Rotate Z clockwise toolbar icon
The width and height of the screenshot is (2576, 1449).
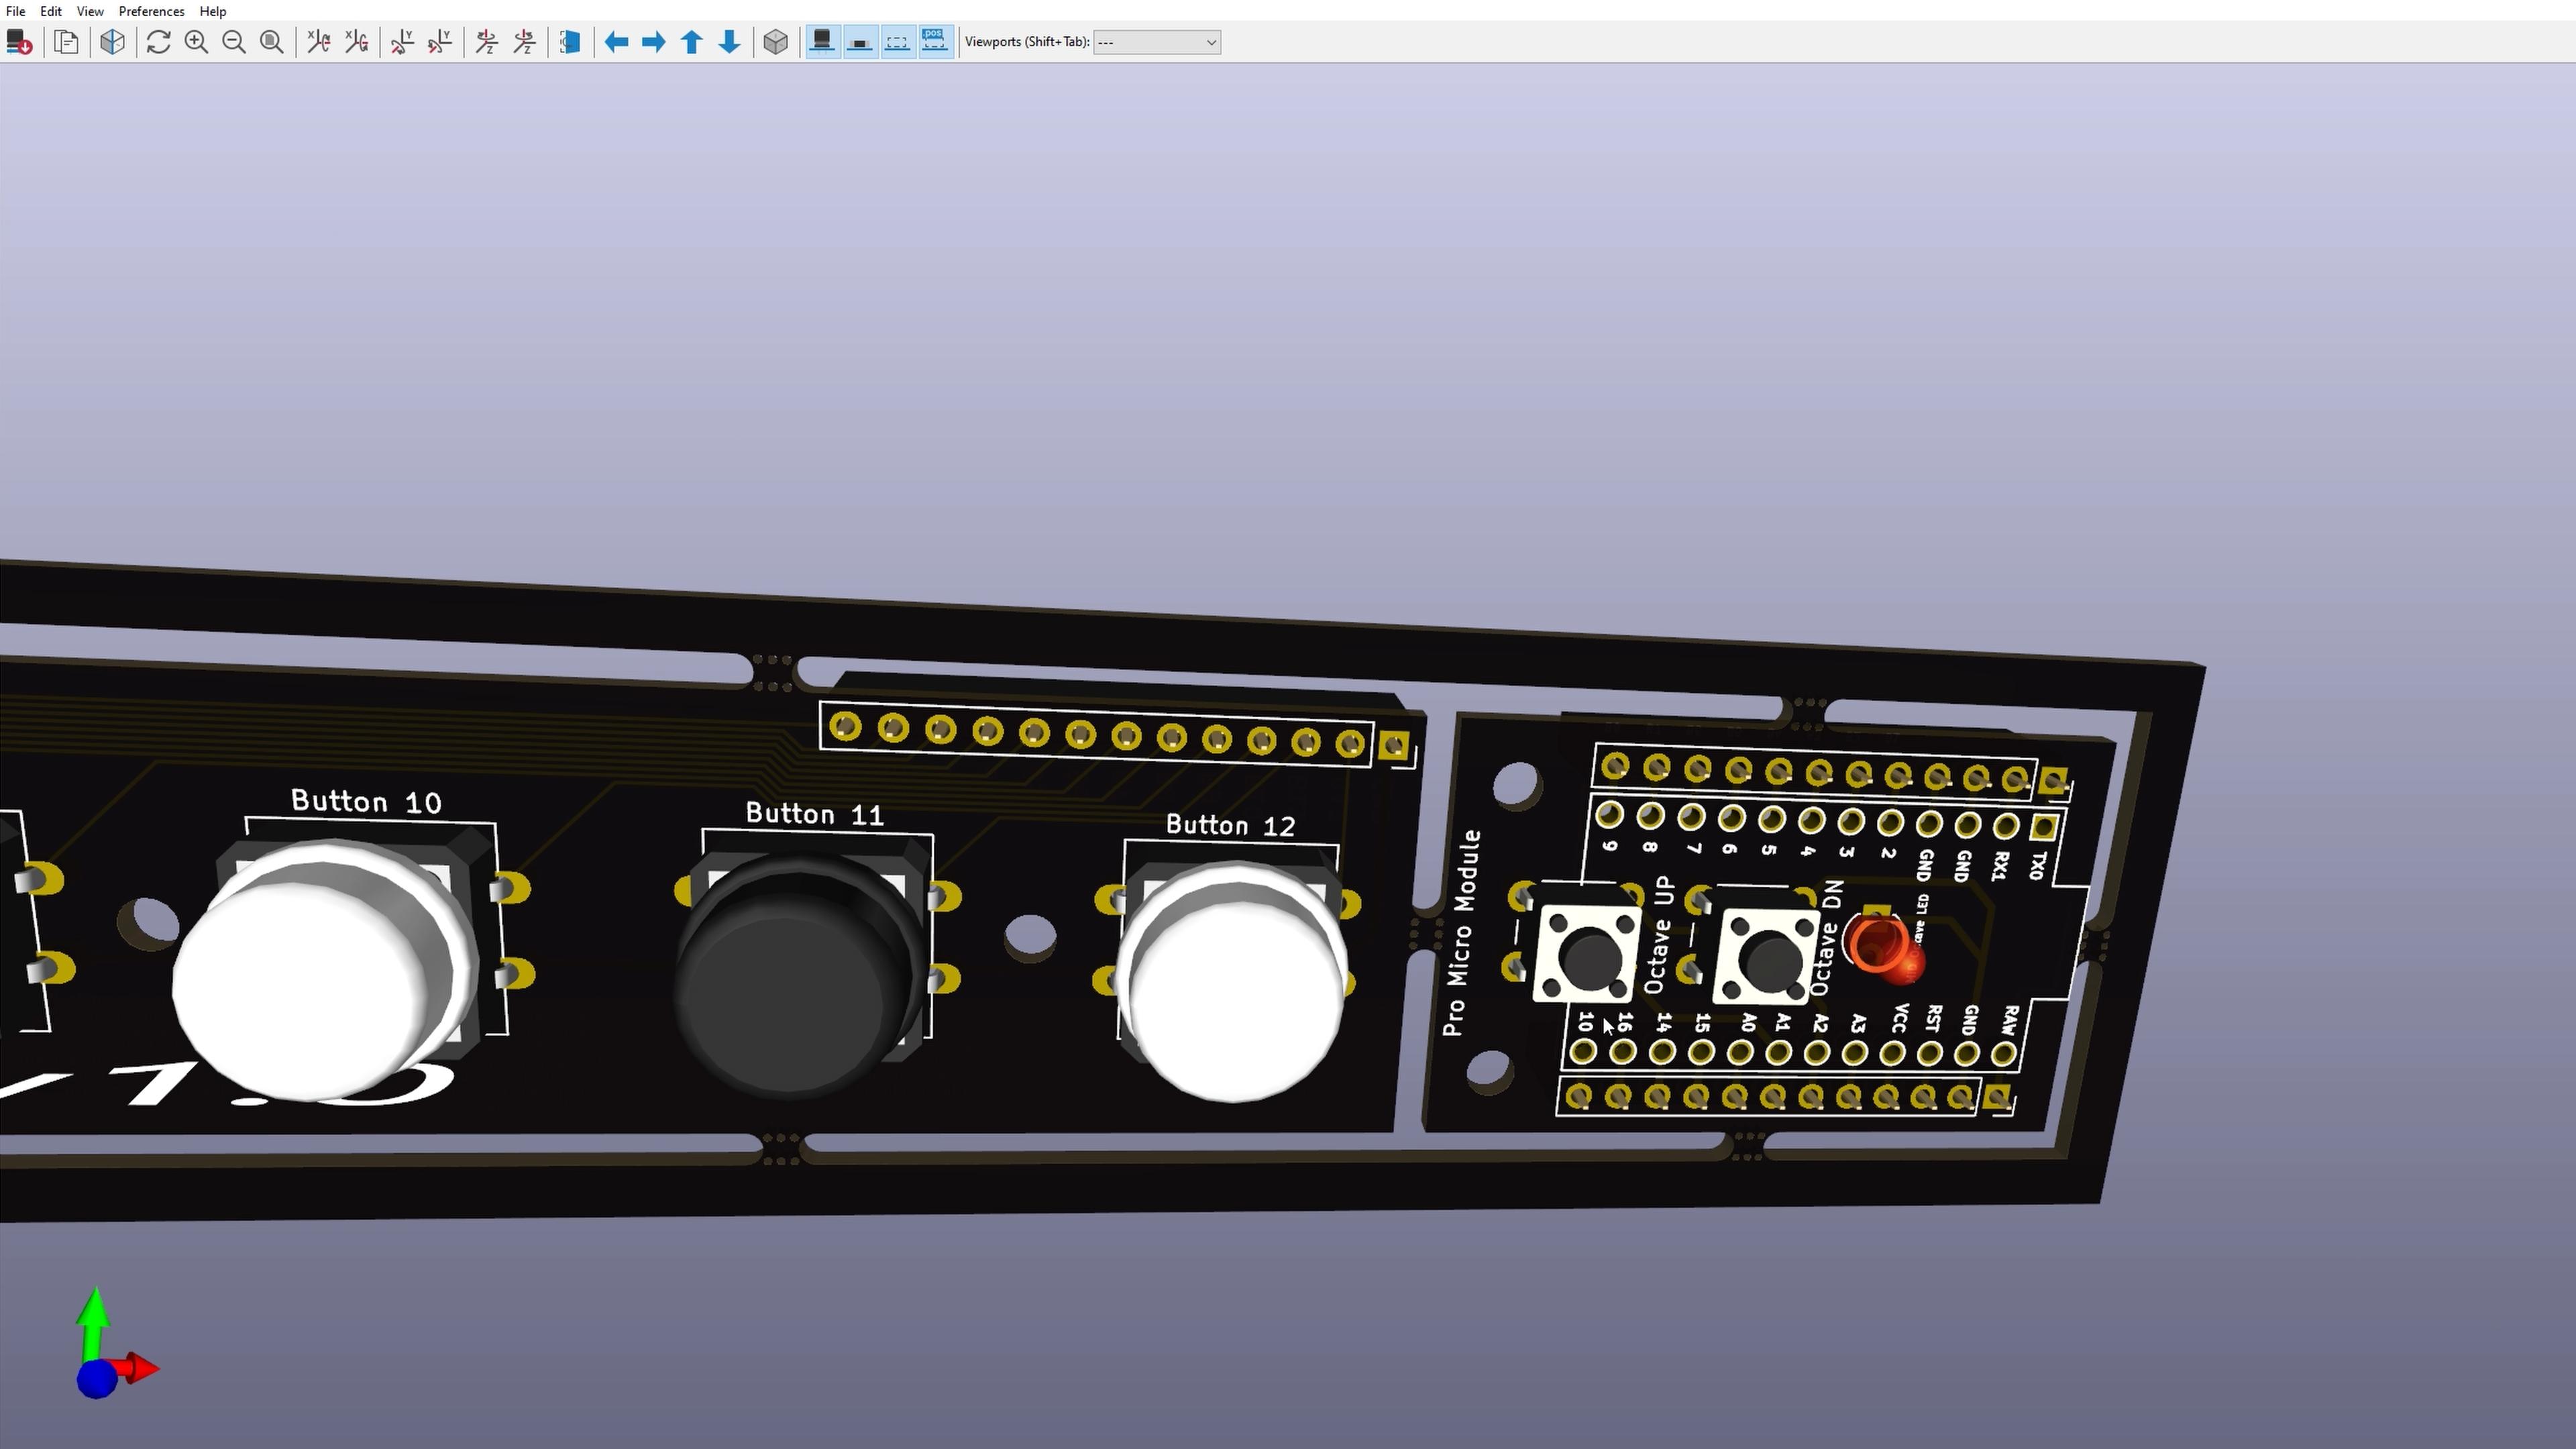click(487, 42)
